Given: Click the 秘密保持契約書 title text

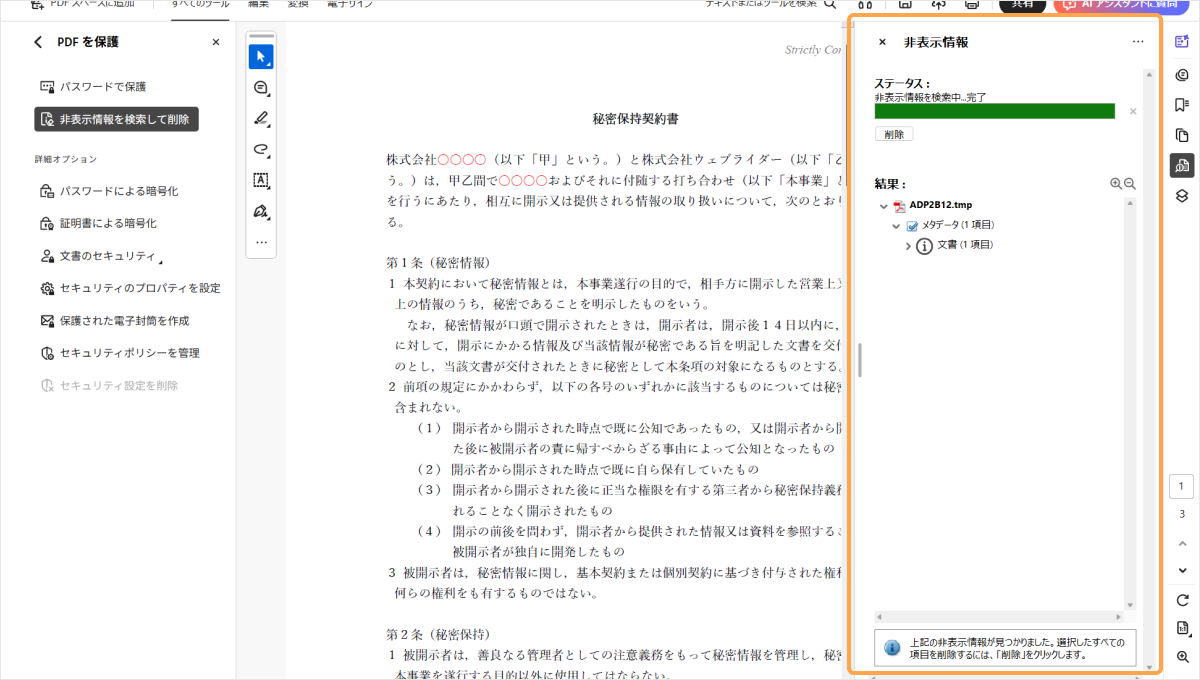Looking at the screenshot, I should coord(635,119).
